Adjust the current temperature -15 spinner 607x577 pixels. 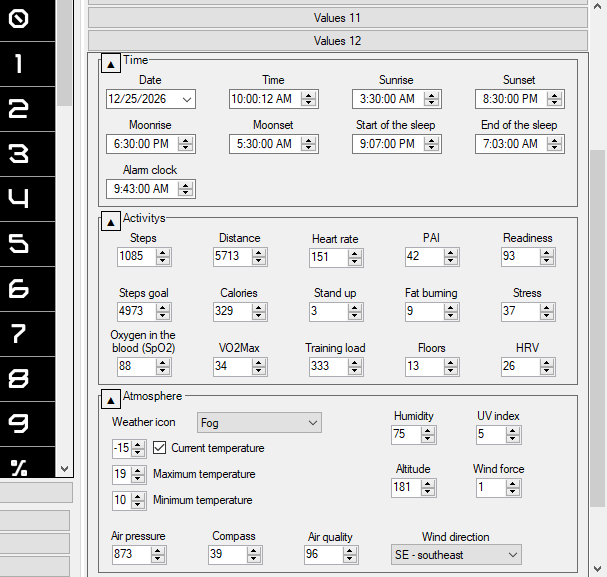click(138, 449)
